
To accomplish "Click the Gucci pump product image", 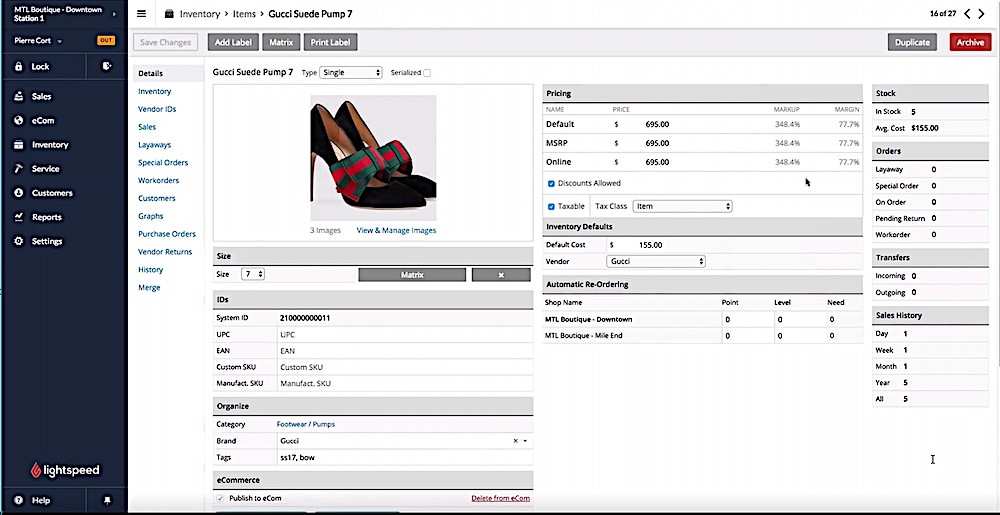I will [x=373, y=157].
